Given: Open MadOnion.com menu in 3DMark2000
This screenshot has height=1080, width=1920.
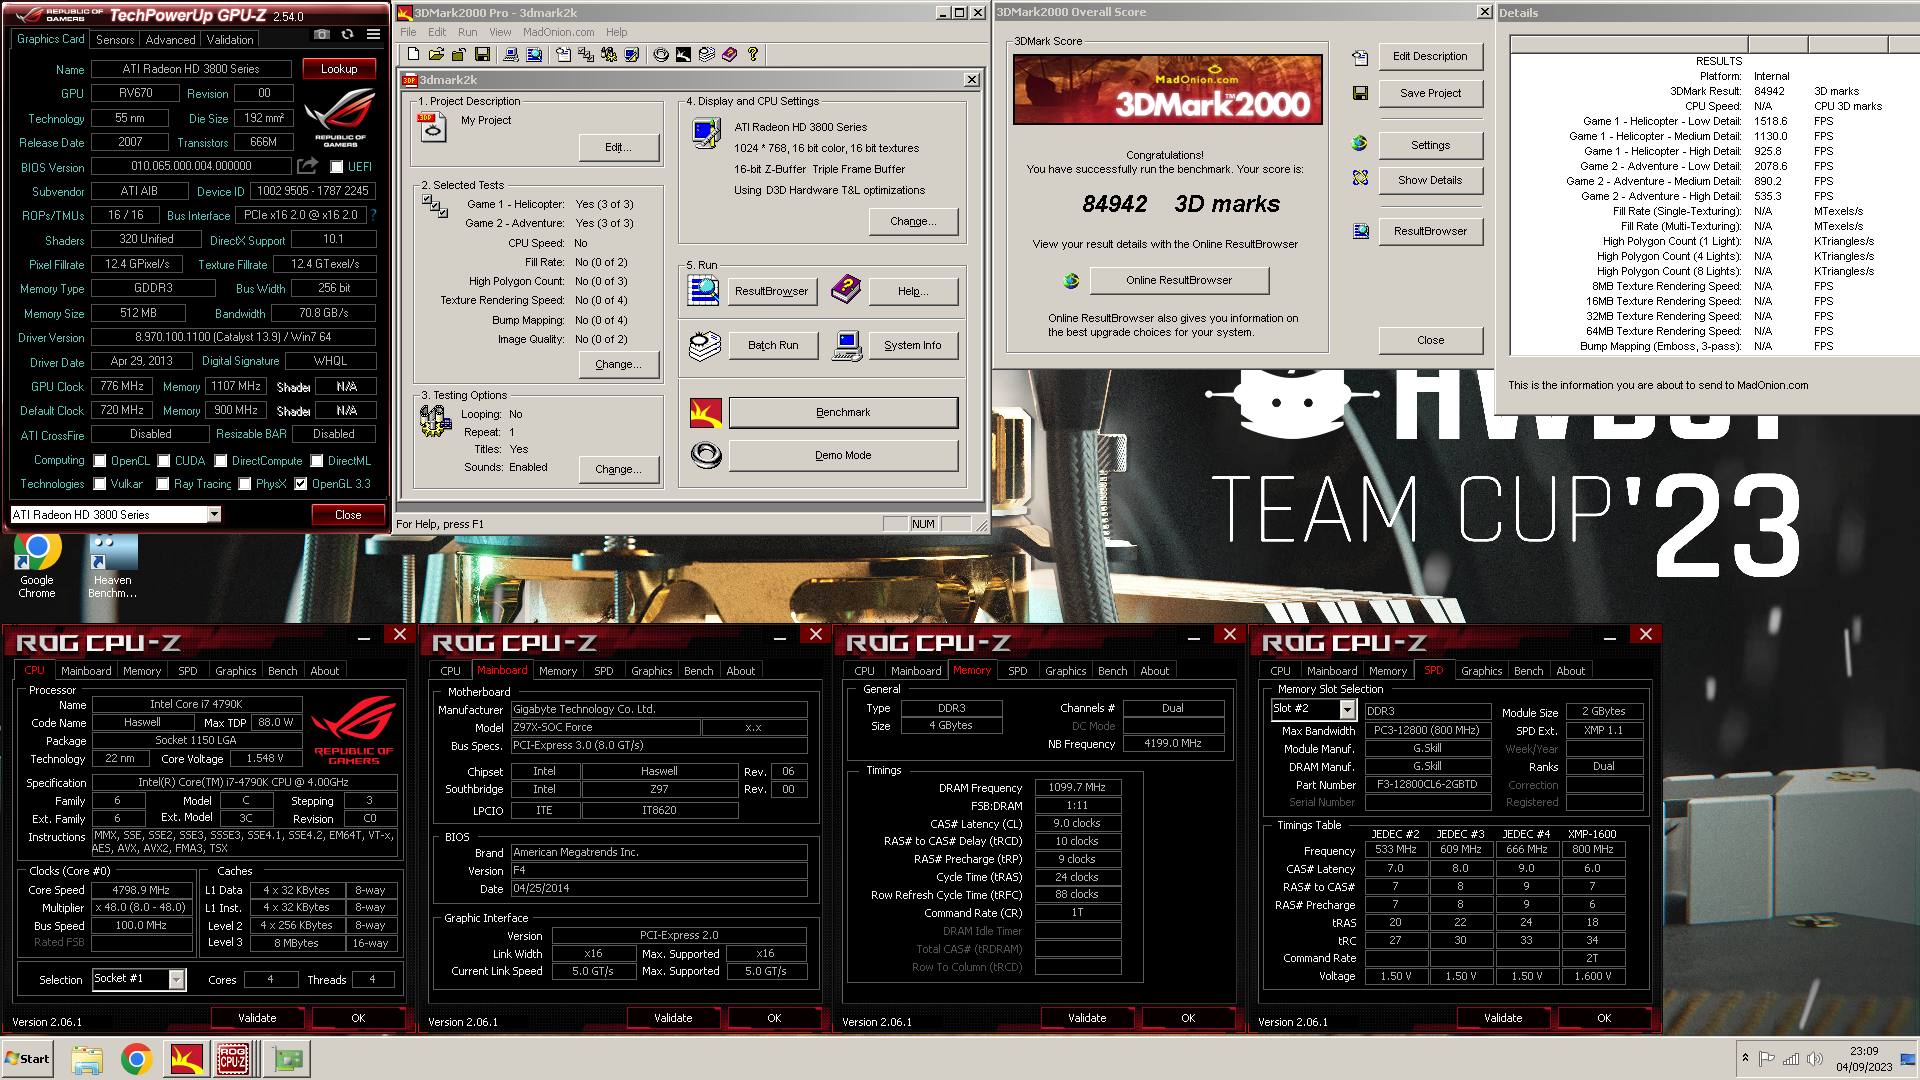Looking at the screenshot, I should [x=558, y=32].
